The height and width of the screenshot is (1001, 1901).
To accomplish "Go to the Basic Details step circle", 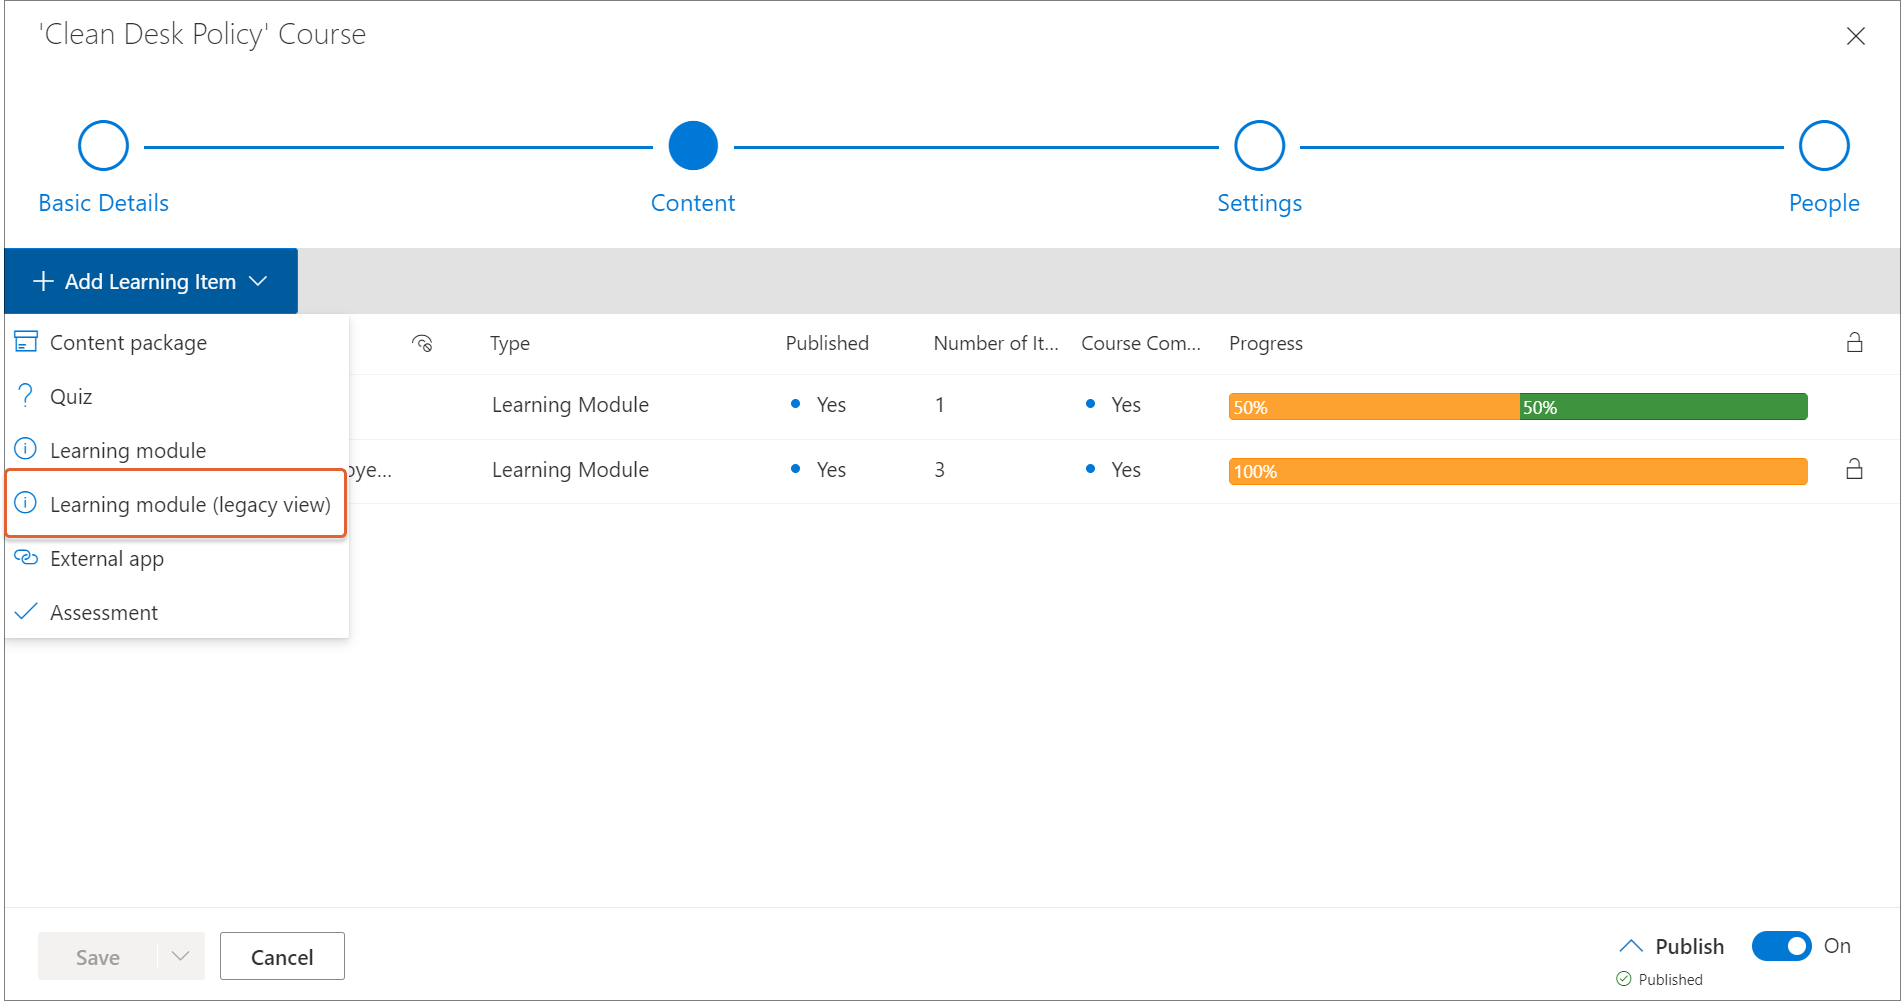I will pyautogui.click(x=103, y=146).
